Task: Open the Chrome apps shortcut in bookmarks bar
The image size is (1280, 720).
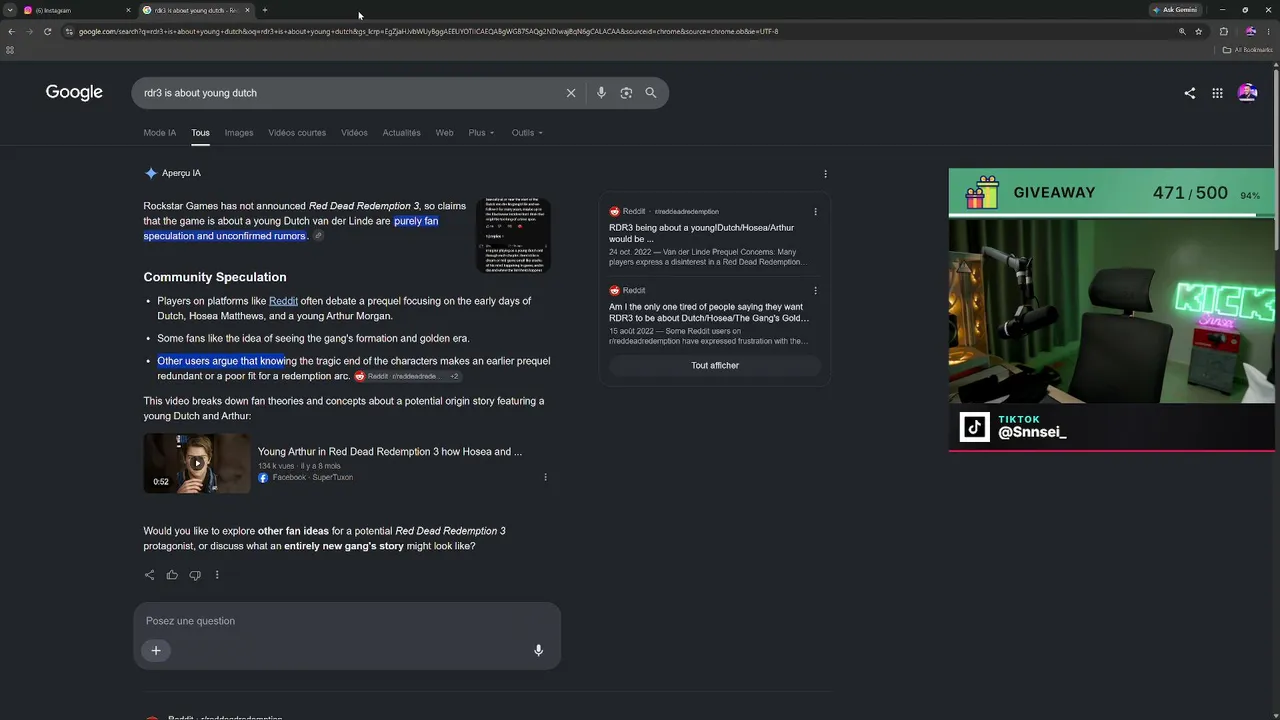Action: pos(10,50)
